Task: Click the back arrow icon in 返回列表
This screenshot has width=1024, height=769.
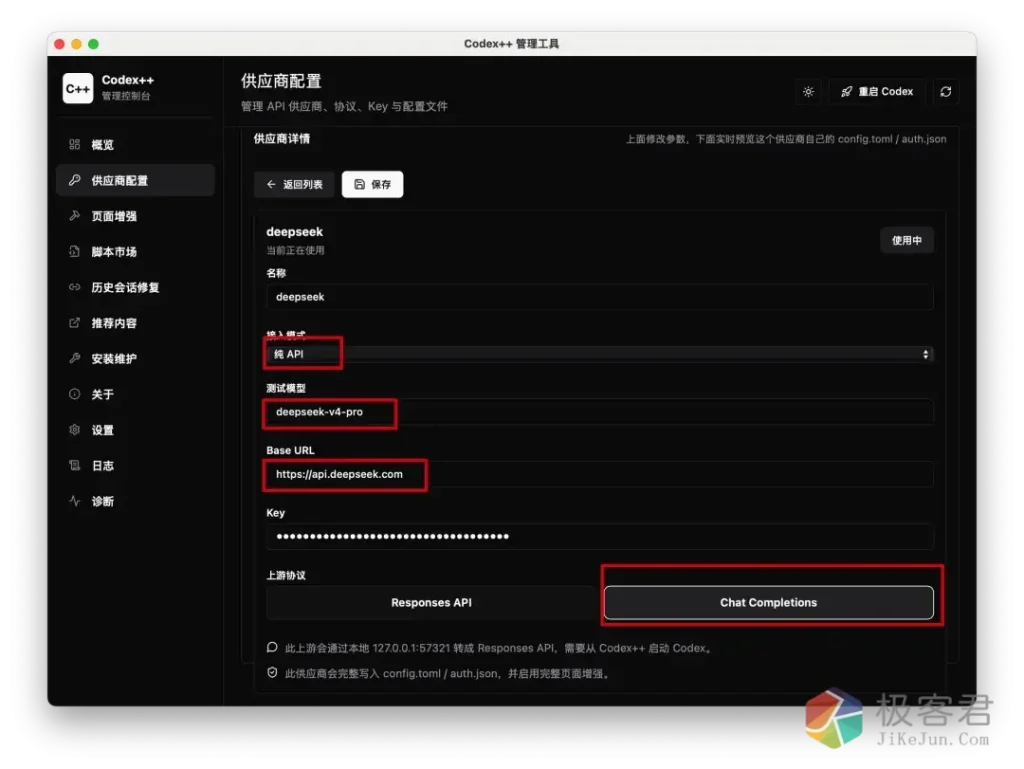Action: pos(271,185)
